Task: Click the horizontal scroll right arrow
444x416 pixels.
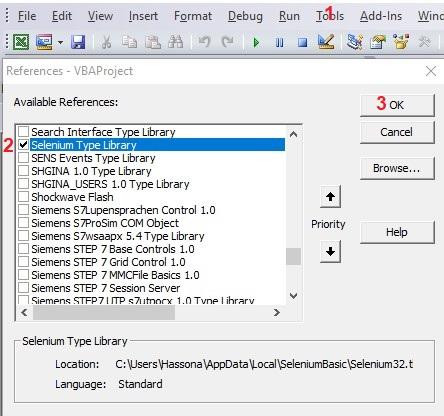Action: coord(277,313)
